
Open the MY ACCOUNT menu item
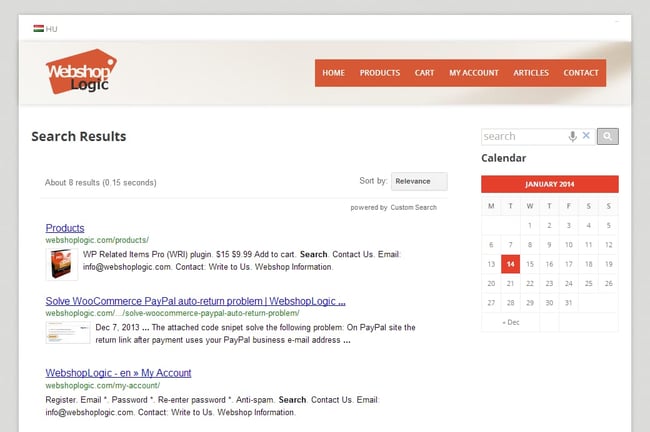pyautogui.click(x=474, y=73)
